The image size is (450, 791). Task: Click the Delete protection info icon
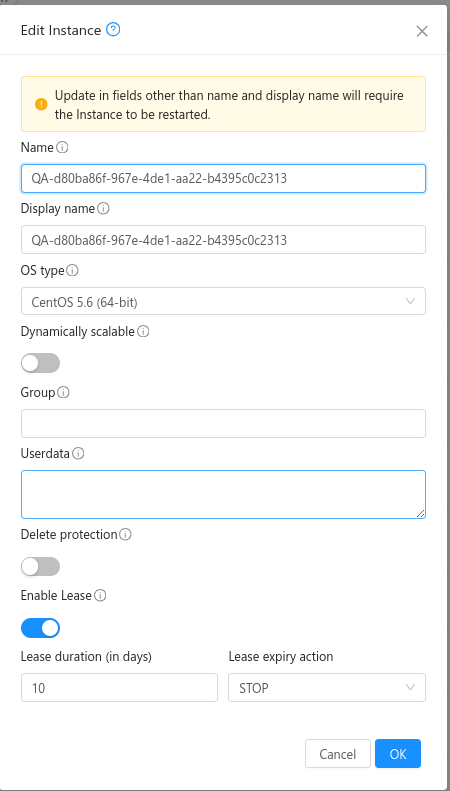point(126,534)
